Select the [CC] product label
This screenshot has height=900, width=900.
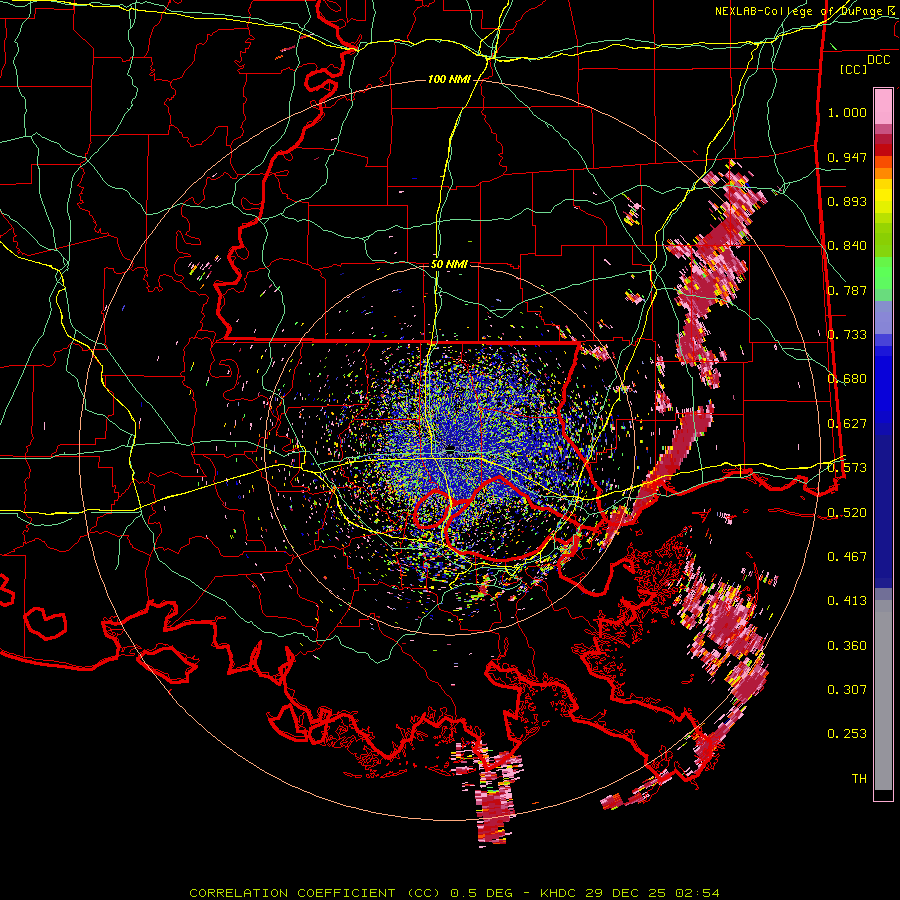[854, 69]
